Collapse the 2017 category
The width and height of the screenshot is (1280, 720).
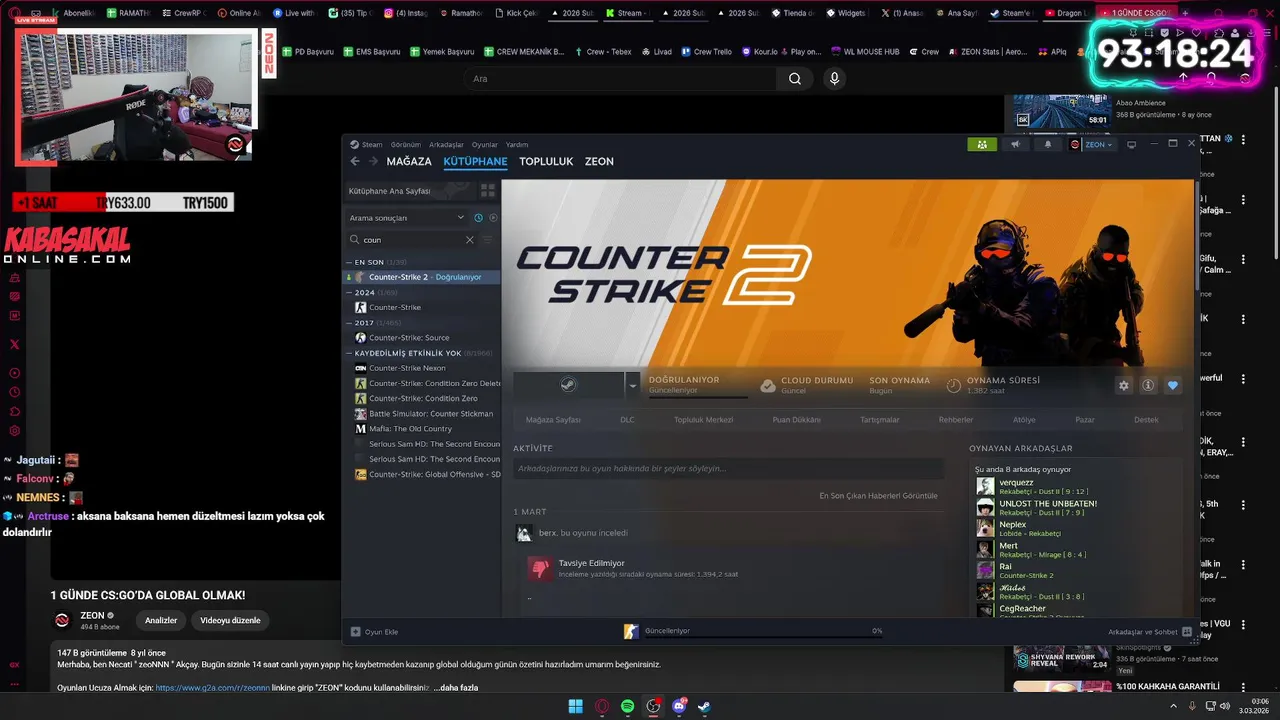(x=349, y=323)
